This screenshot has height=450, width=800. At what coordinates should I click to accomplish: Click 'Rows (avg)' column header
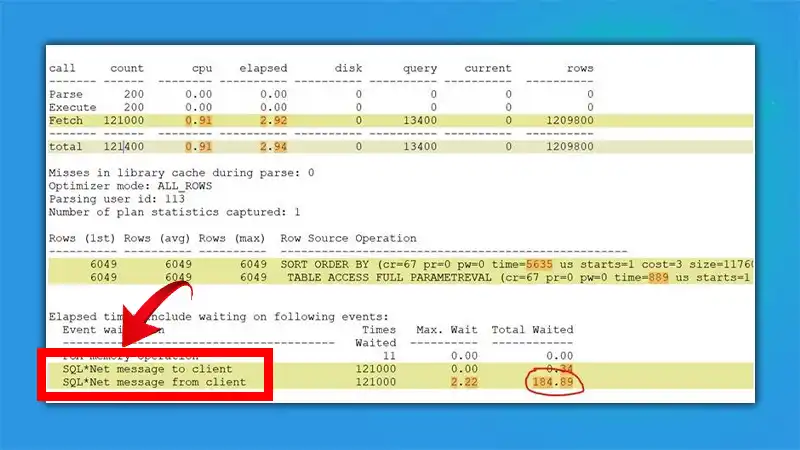157,238
